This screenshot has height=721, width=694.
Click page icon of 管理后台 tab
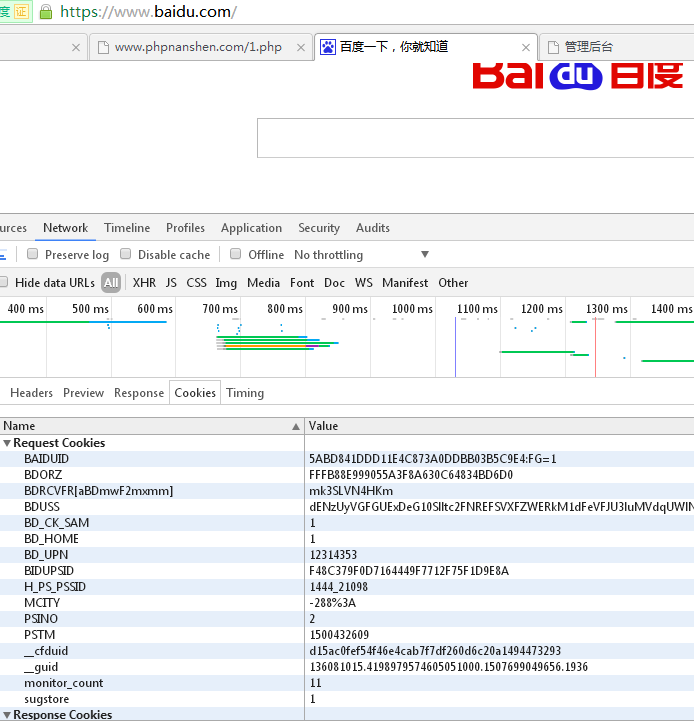[553, 47]
